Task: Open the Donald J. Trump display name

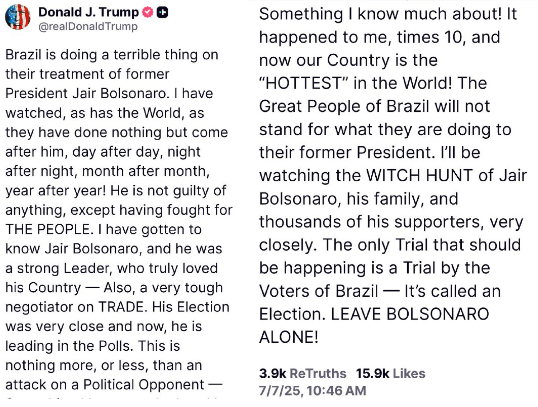Action: pyautogui.click(x=88, y=12)
